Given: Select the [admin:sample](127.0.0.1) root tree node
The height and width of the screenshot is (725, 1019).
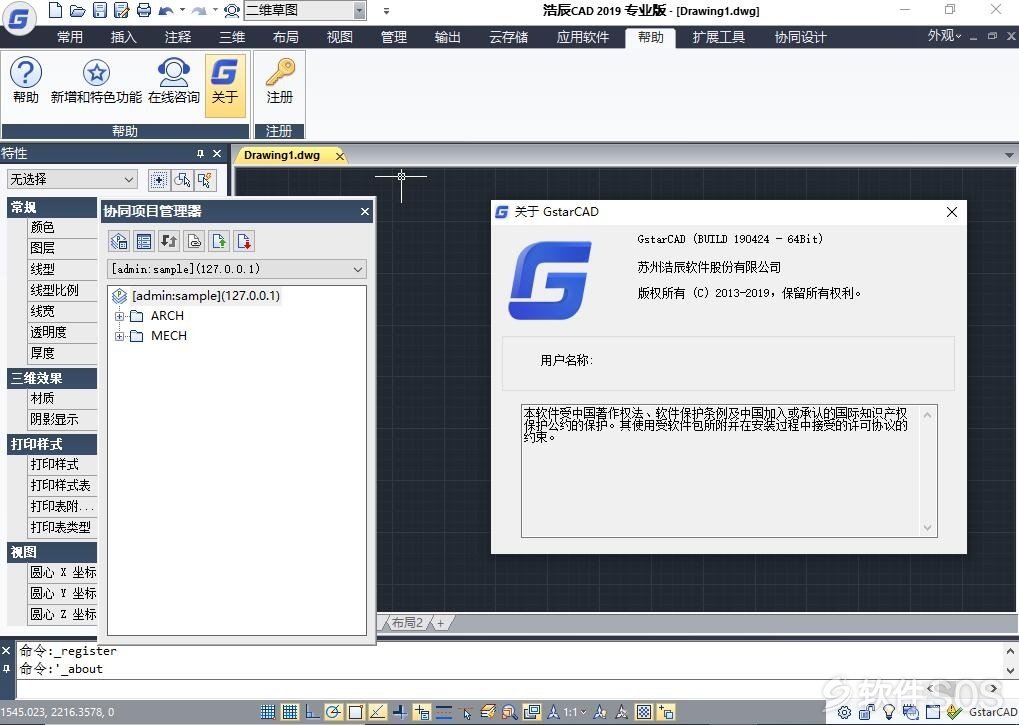Looking at the screenshot, I should click(205, 296).
